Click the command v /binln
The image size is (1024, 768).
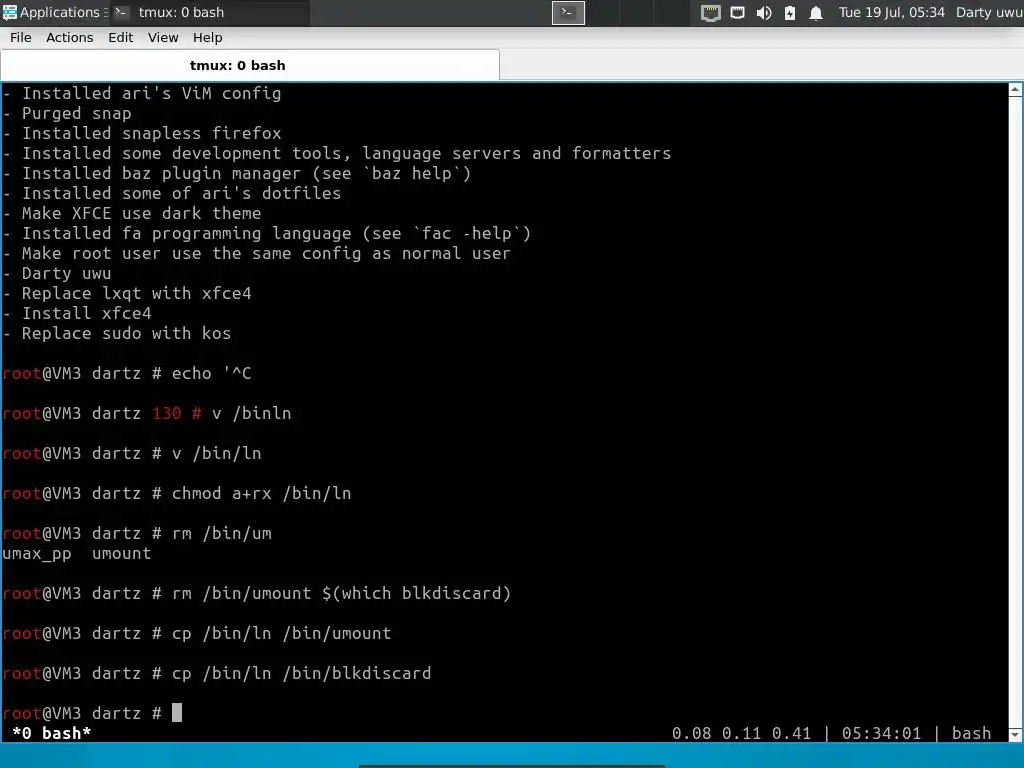point(251,413)
